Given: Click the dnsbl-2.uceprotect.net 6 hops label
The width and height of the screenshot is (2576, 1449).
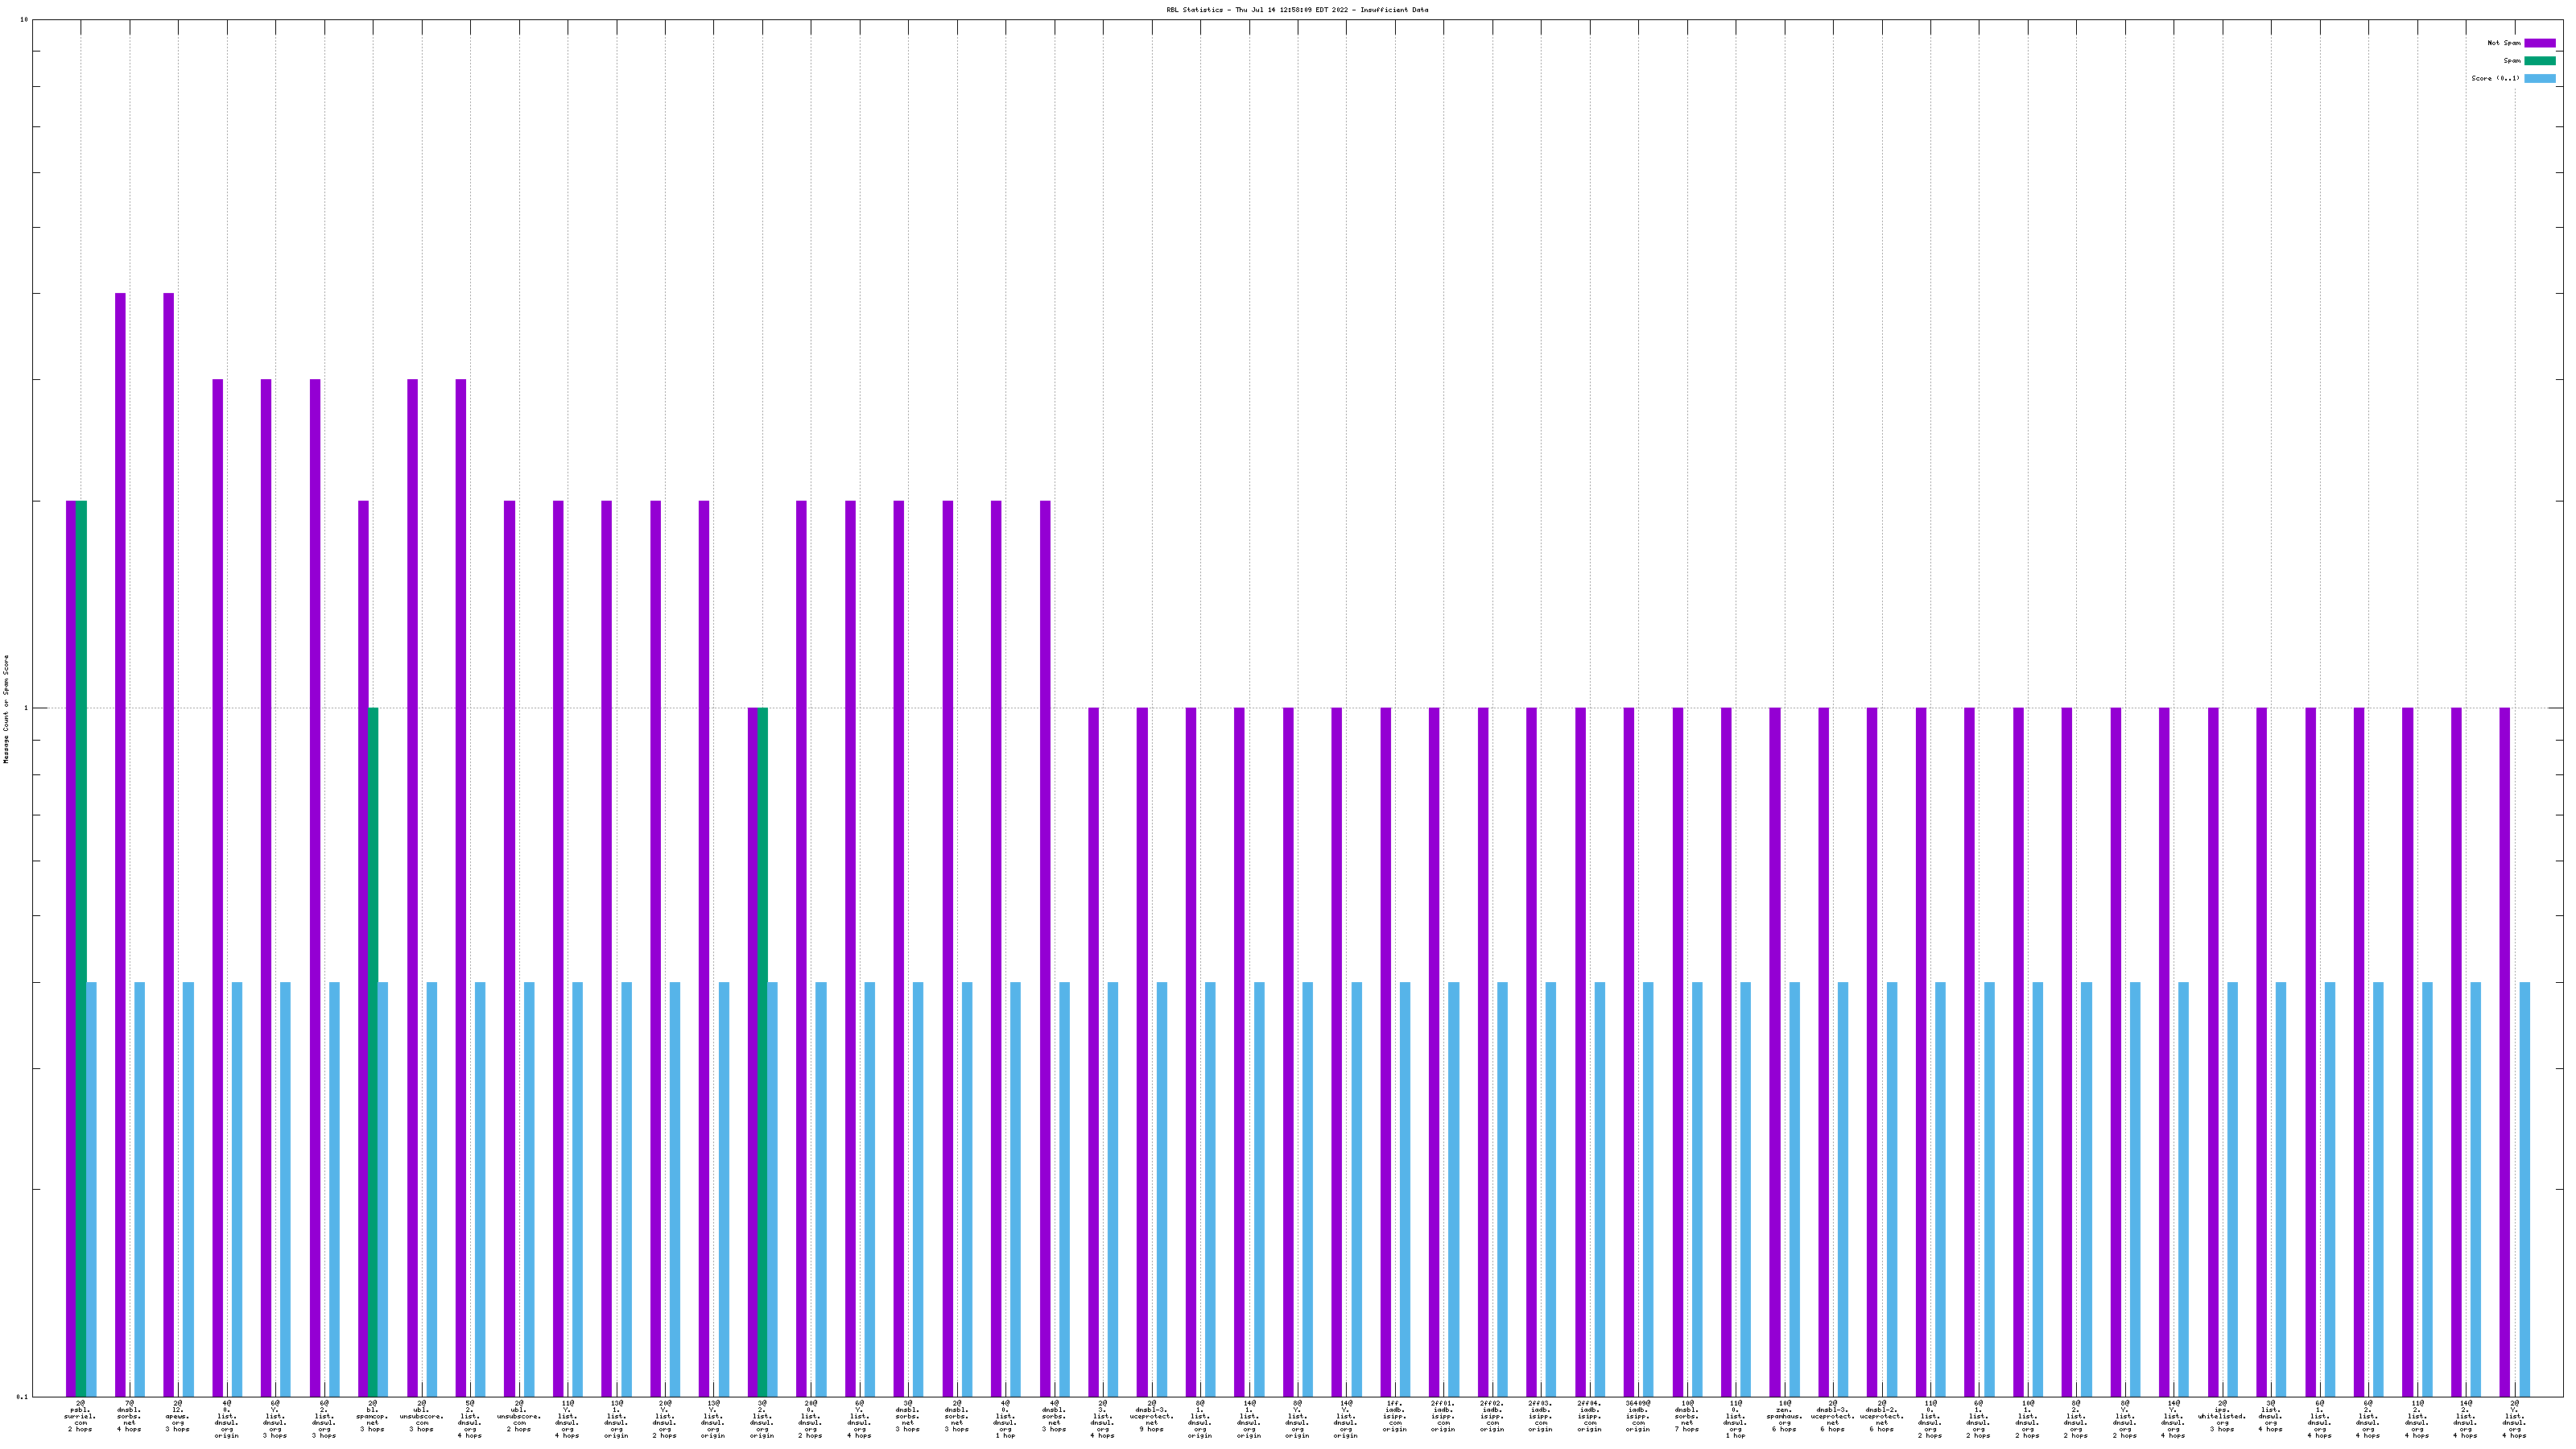Looking at the screenshot, I should (x=1881, y=1417).
